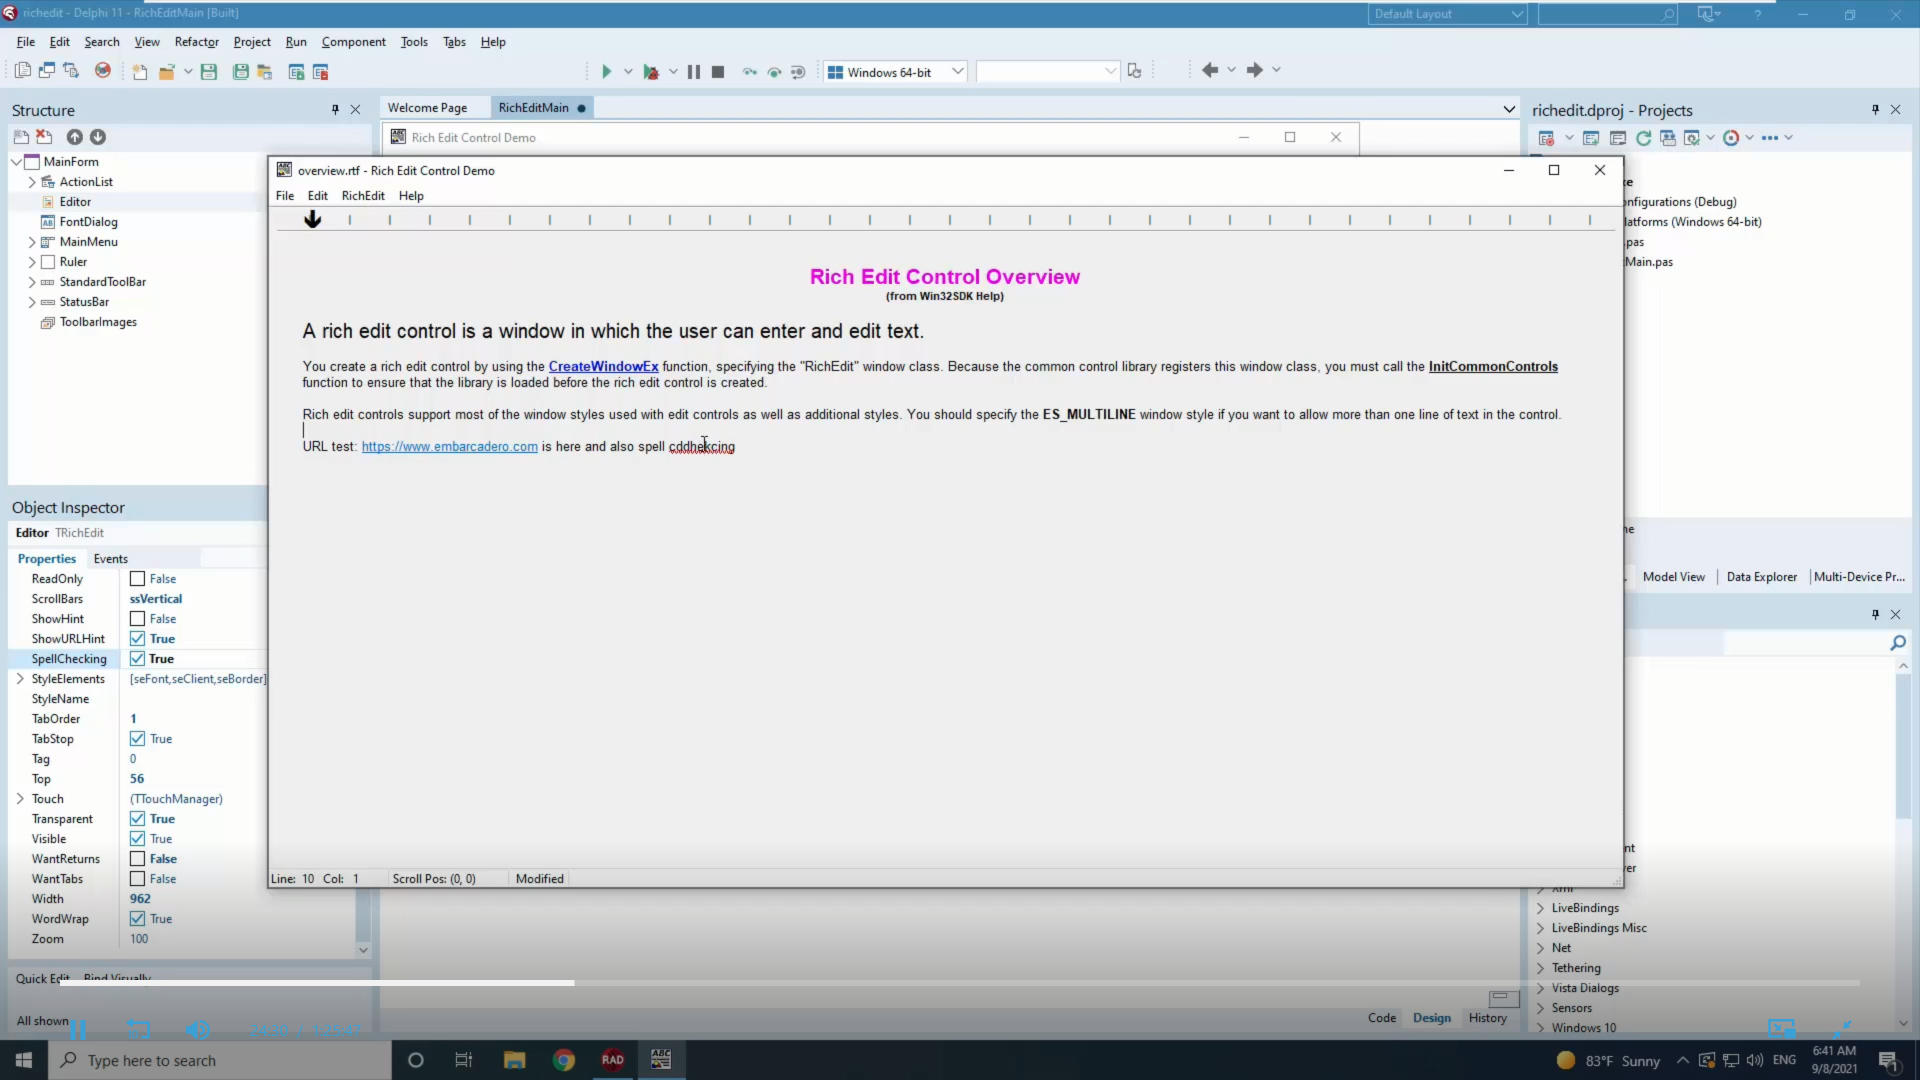
Task: Expand the ActionList tree node
Action: point(32,182)
